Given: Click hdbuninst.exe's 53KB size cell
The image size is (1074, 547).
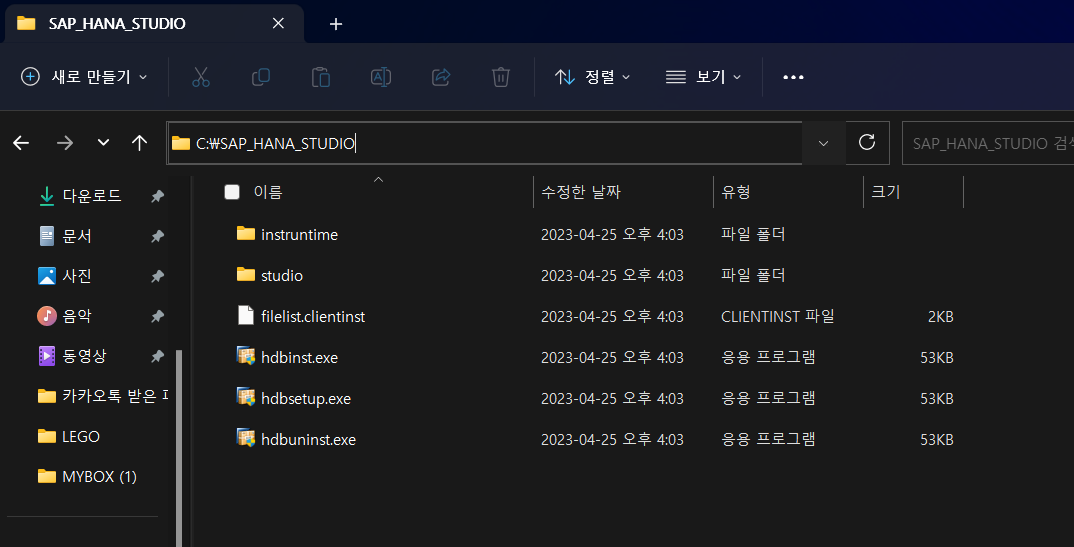Looking at the screenshot, I should pos(936,439).
